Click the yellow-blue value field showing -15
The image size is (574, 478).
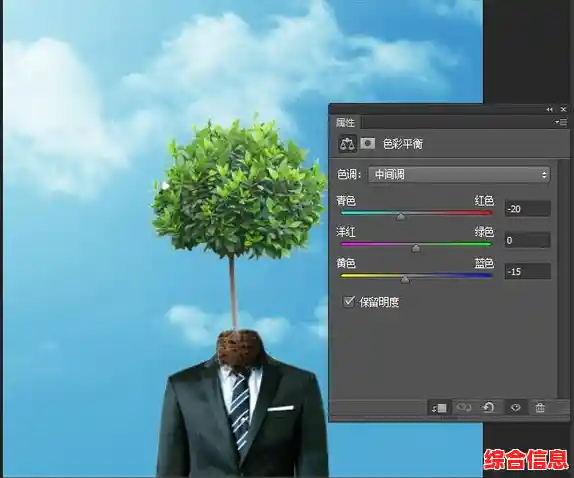click(528, 271)
